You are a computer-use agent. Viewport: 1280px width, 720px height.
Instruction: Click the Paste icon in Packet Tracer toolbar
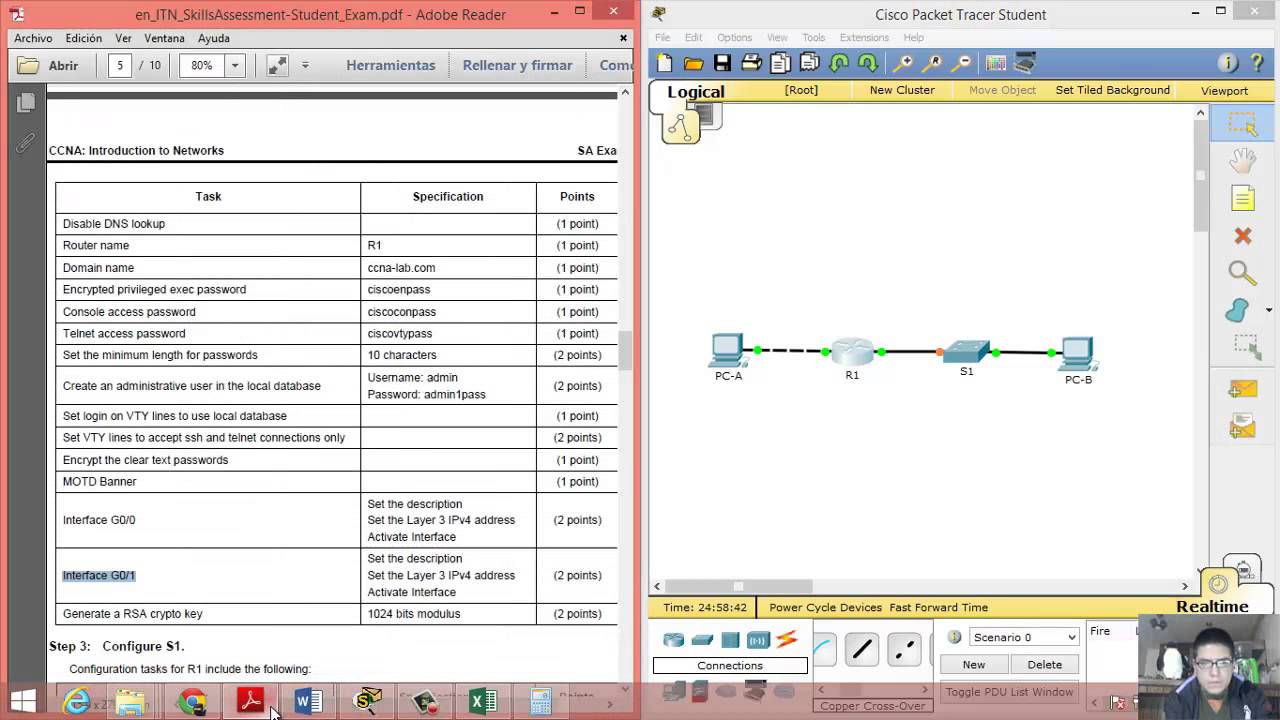coord(809,63)
